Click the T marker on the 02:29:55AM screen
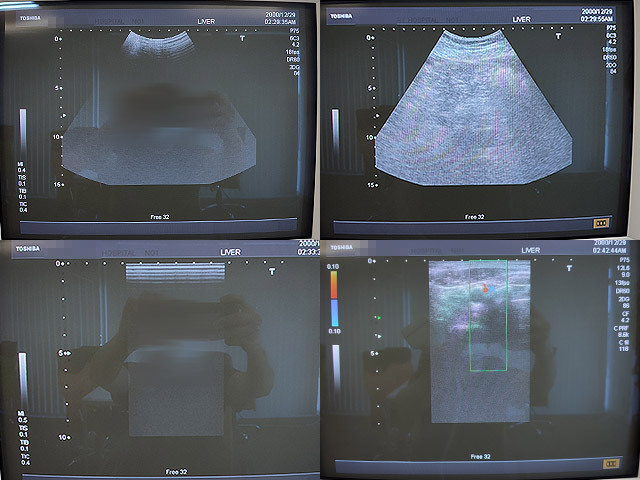This screenshot has width=640, height=480. (558, 36)
